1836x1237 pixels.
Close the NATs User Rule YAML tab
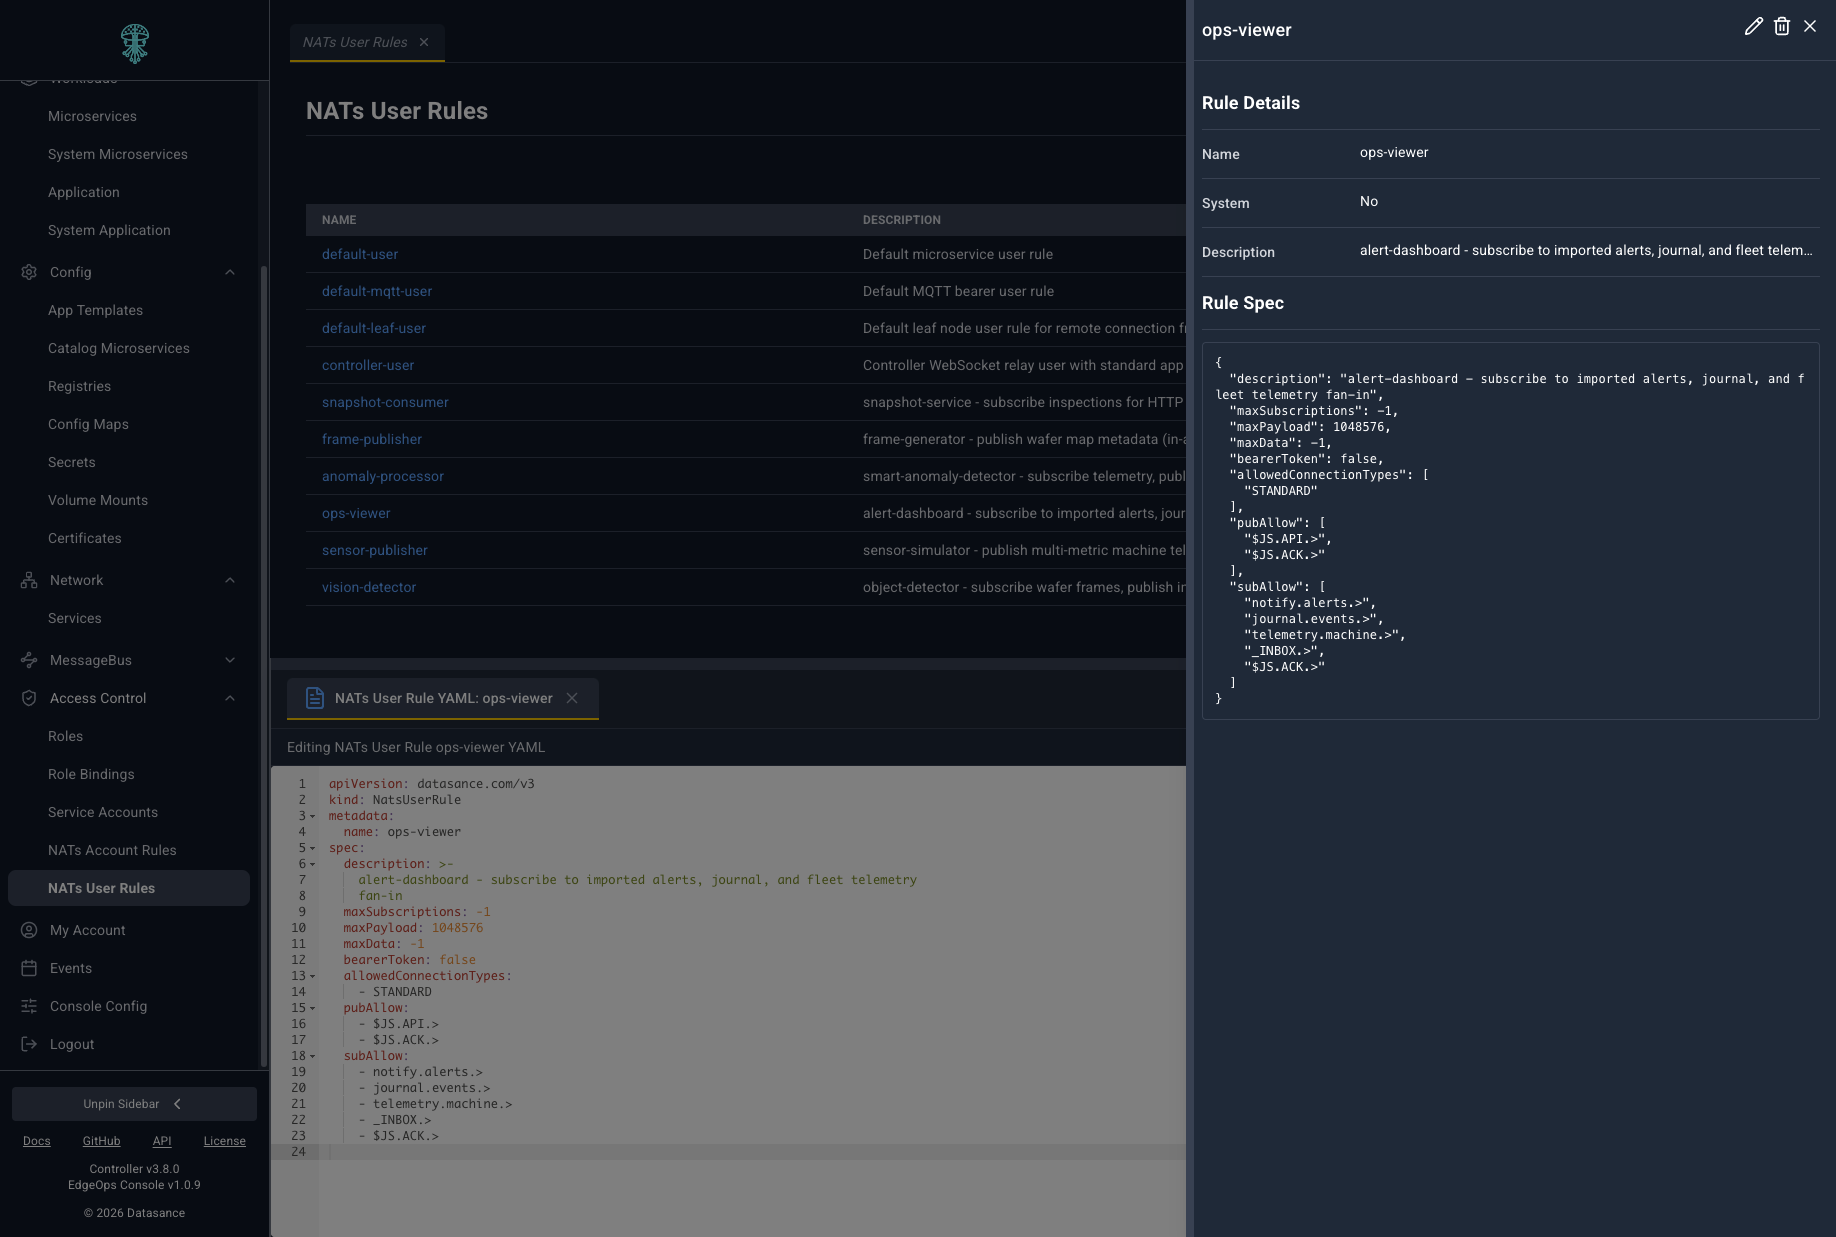pos(572,698)
